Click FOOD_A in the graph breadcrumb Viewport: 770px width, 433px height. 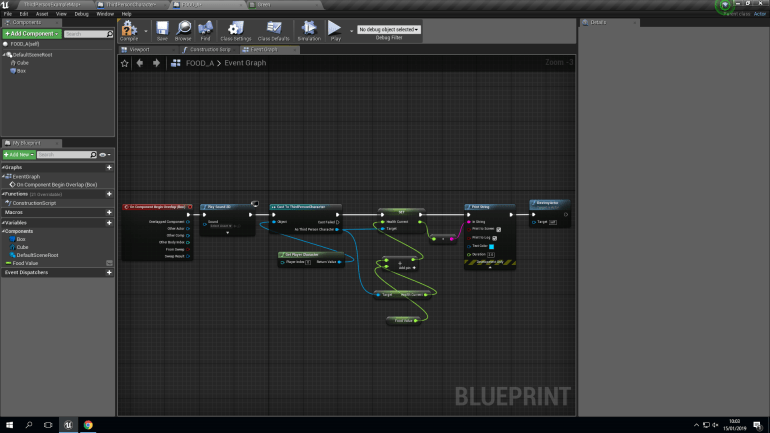pos(200,63)
